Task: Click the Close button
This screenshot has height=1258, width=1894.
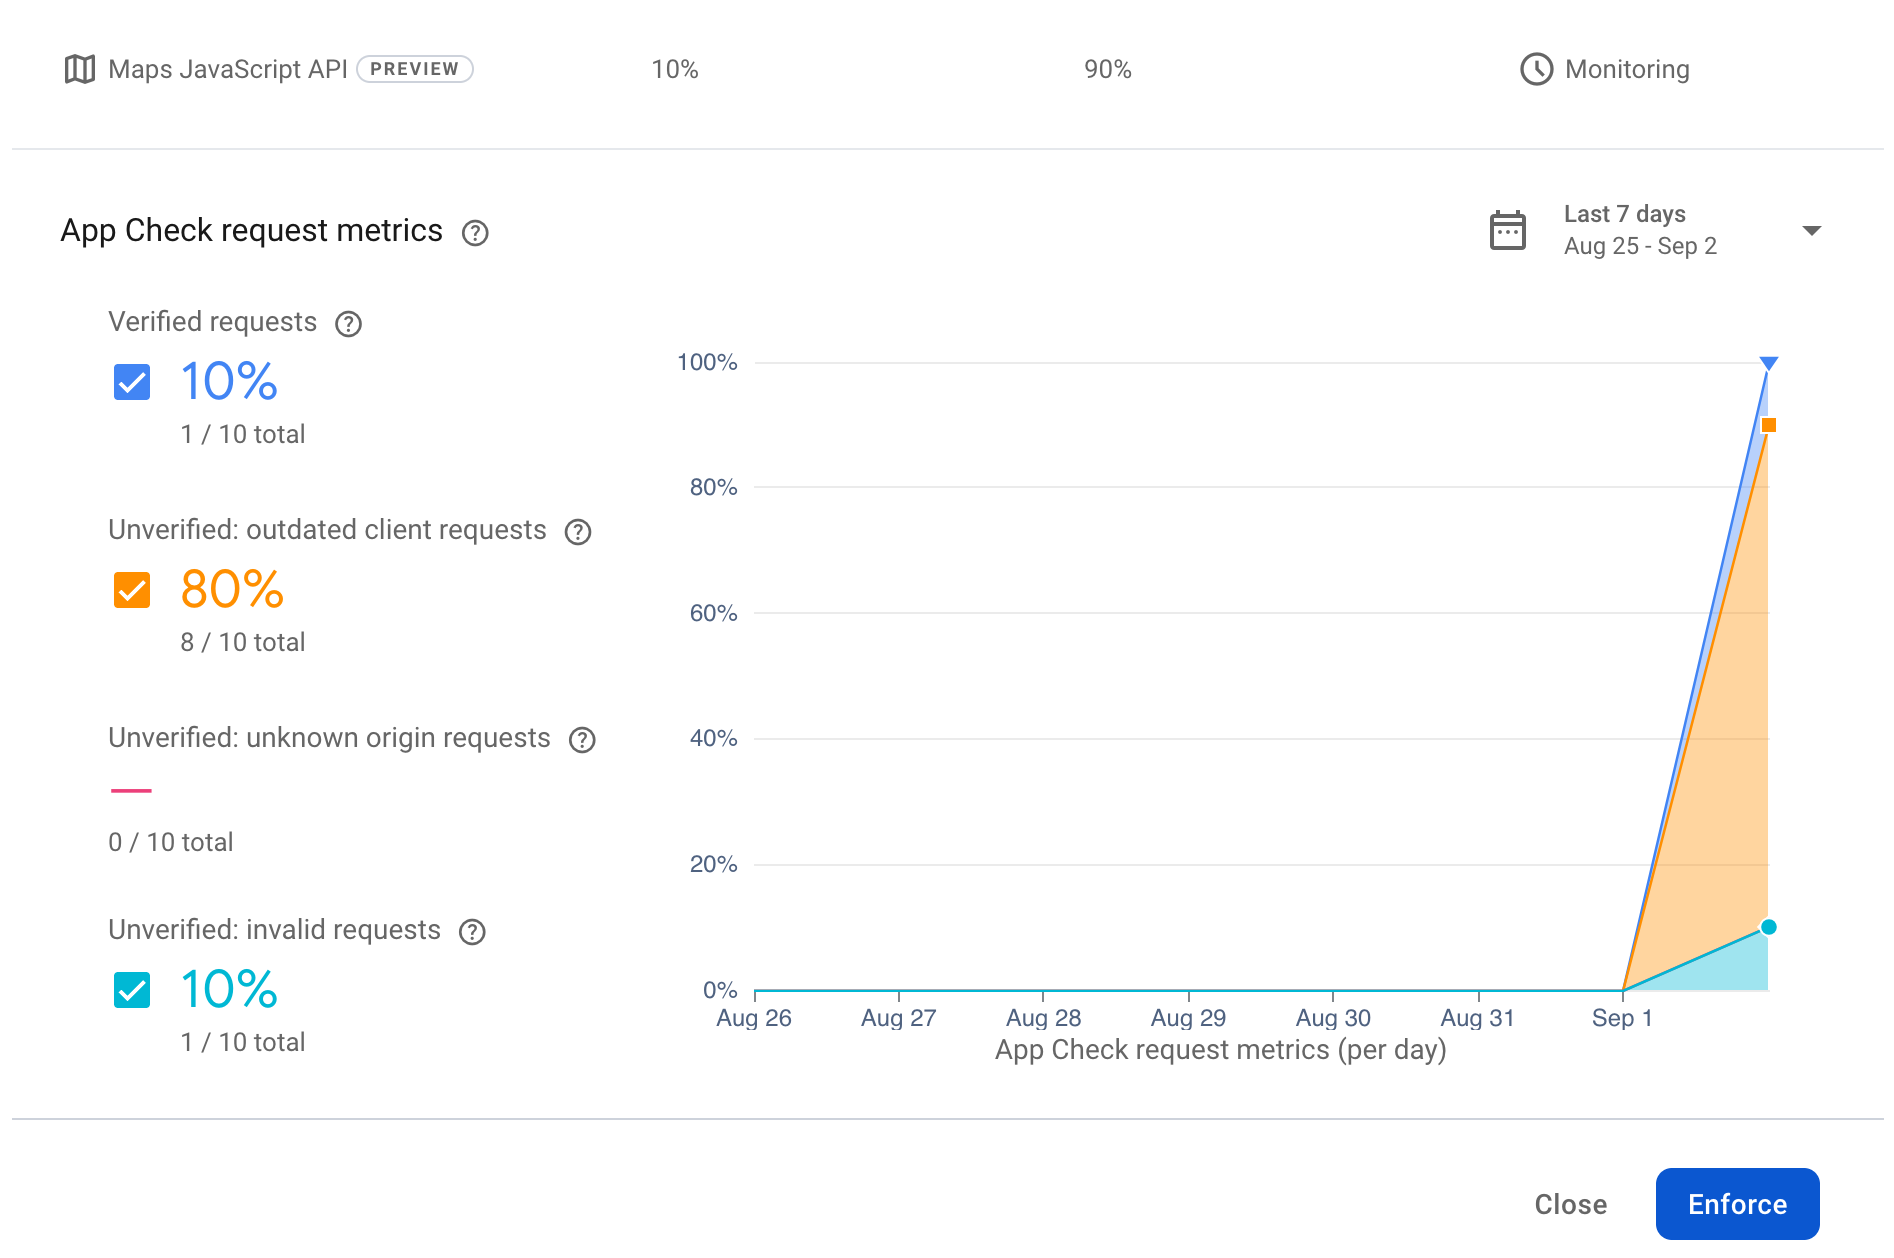Action: point(1570,1204)
